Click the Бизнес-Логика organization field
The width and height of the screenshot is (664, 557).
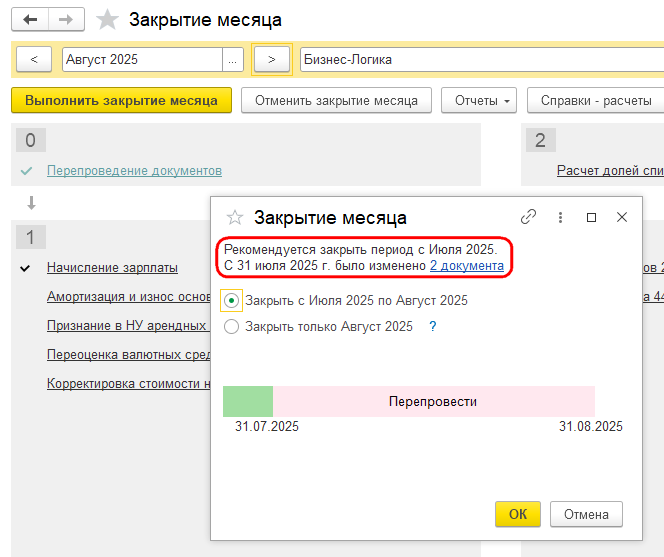click(482, 59)
